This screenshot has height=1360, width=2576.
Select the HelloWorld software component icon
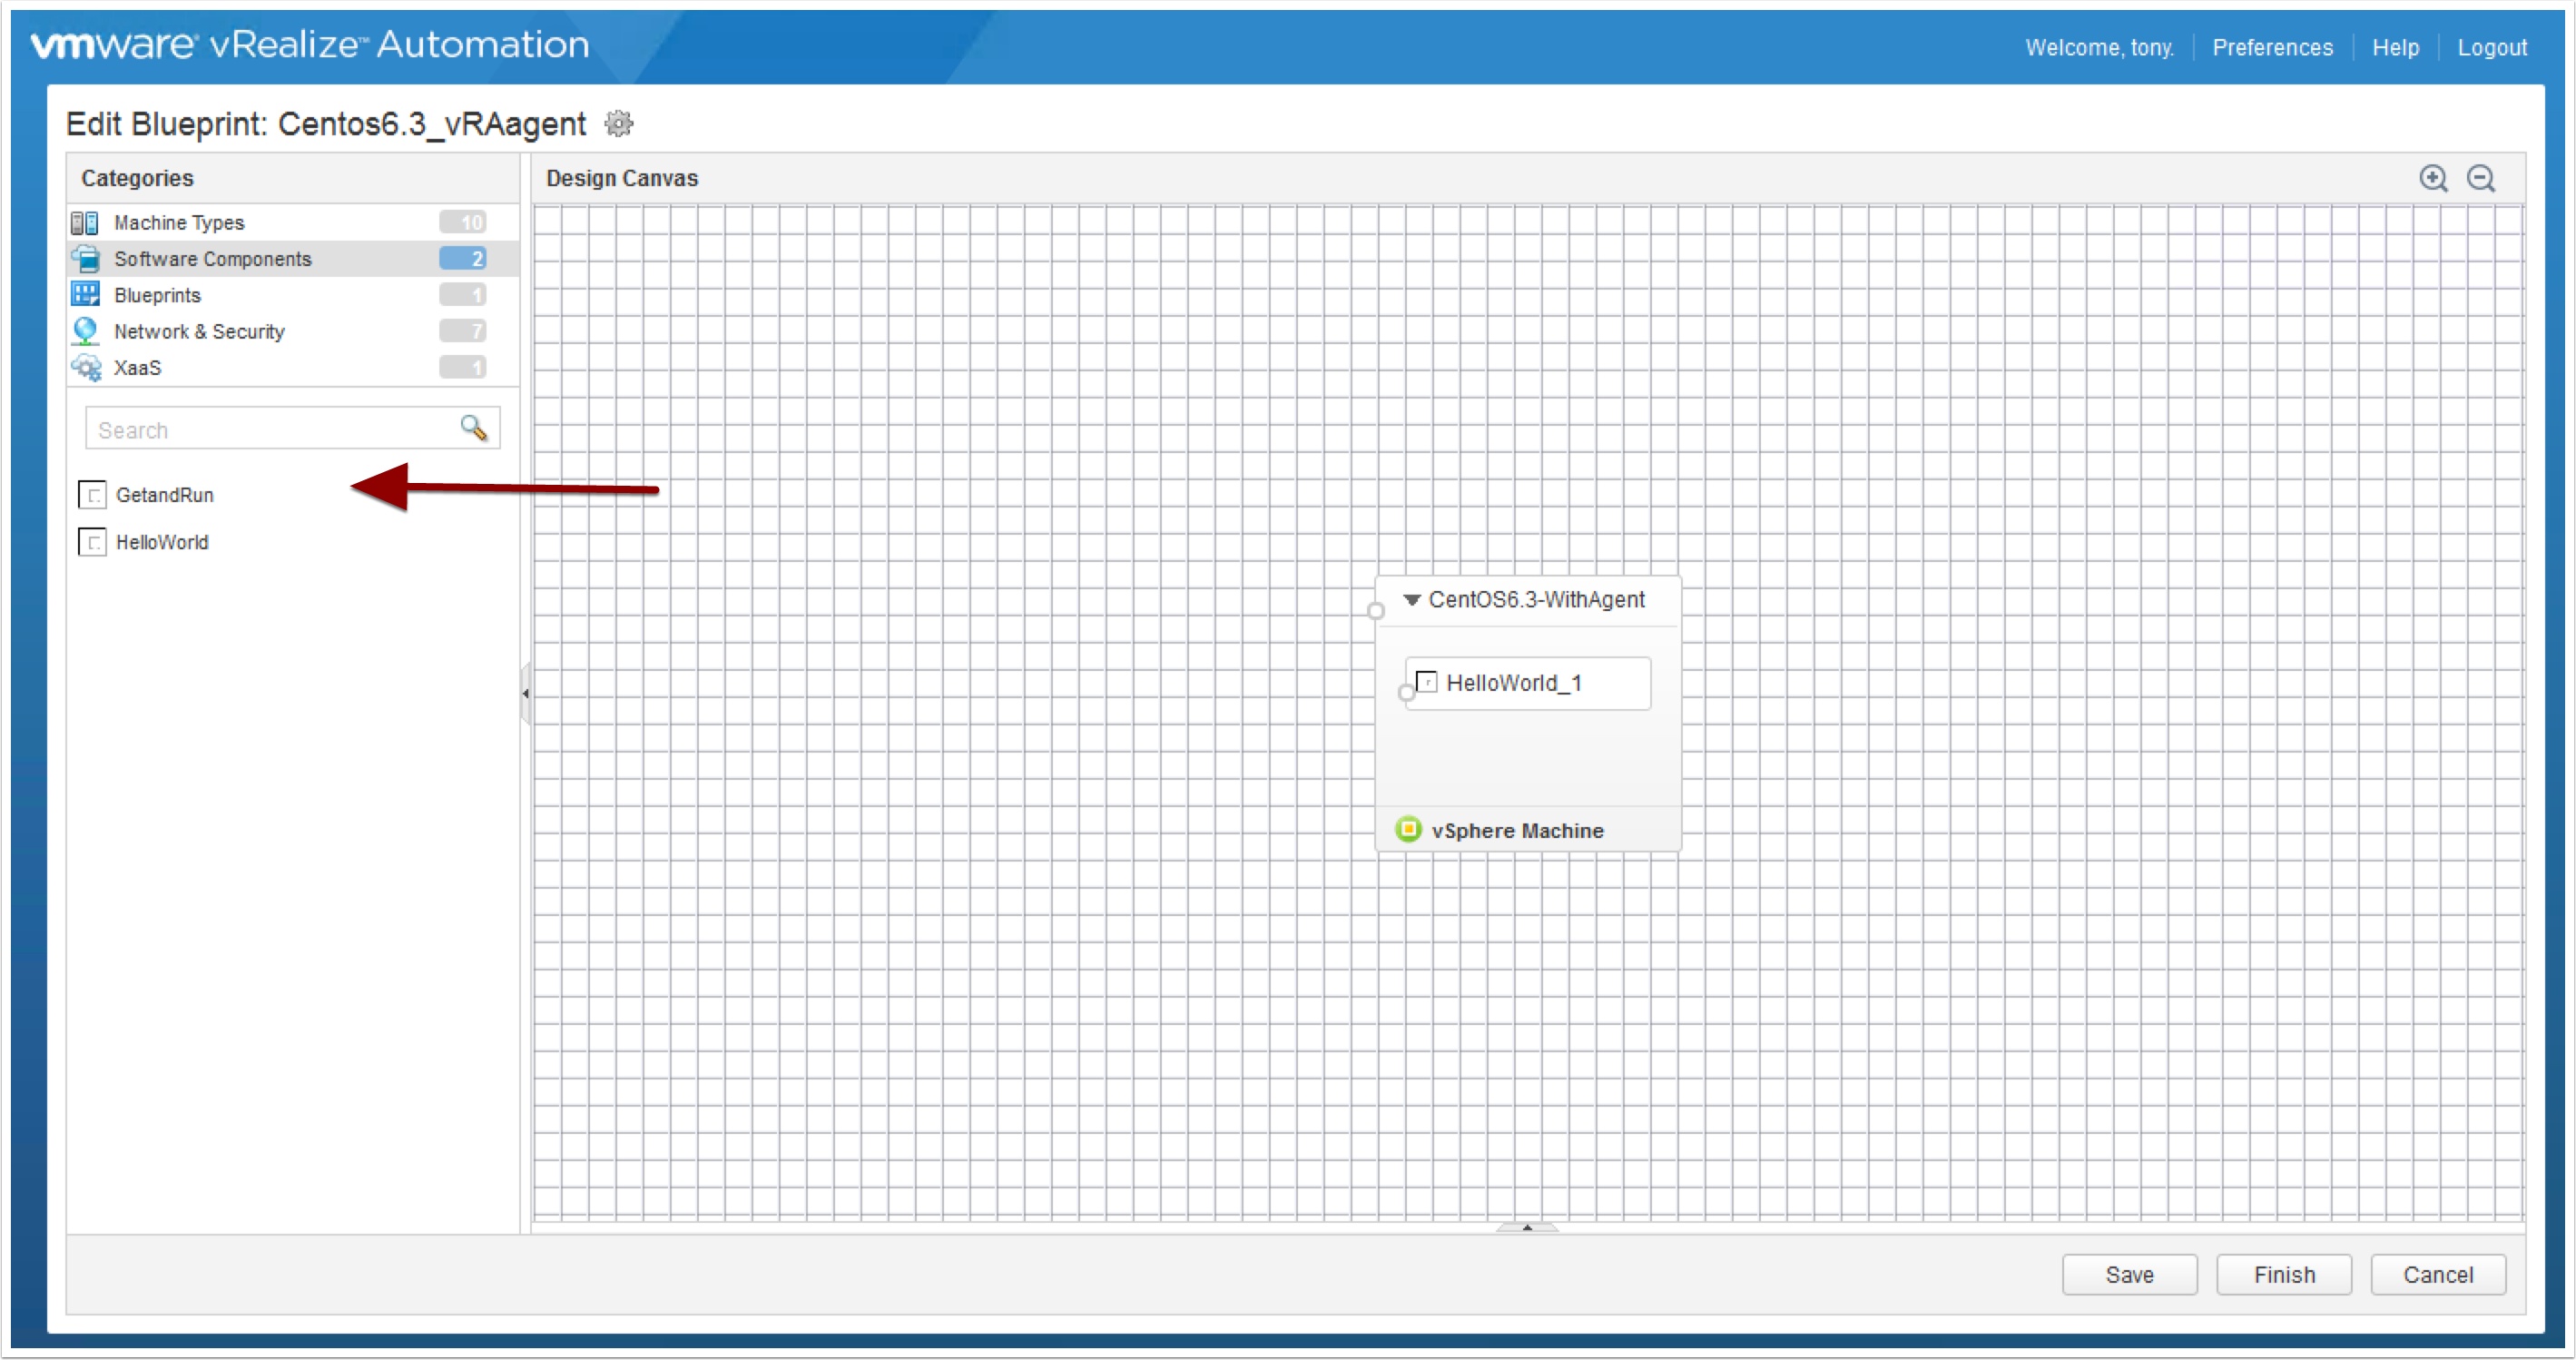(92, 542)
